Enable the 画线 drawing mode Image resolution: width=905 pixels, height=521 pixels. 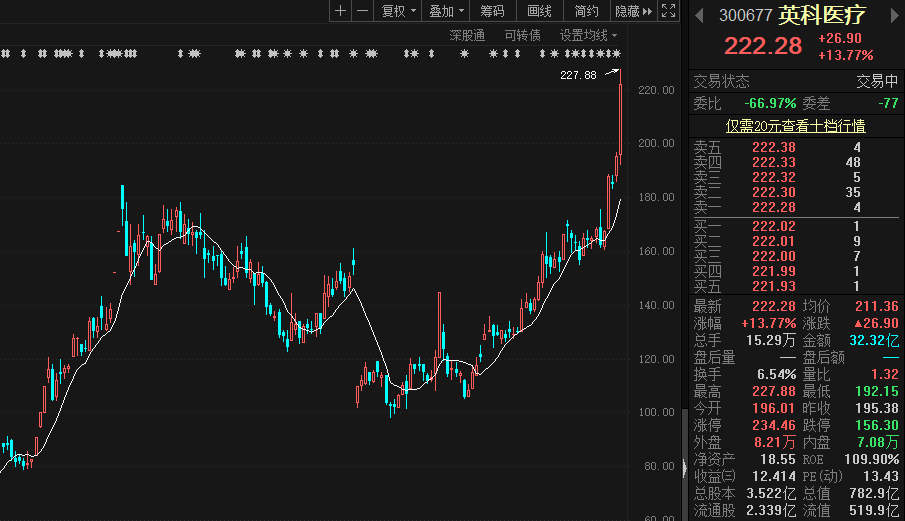click(539, 11)
